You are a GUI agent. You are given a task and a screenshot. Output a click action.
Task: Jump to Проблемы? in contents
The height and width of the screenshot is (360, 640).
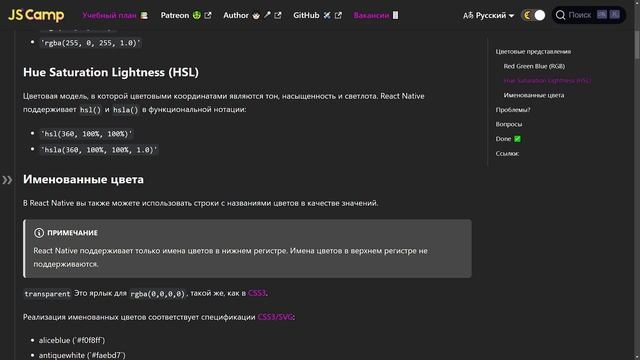pyautogui.click(x=513, y=110)
